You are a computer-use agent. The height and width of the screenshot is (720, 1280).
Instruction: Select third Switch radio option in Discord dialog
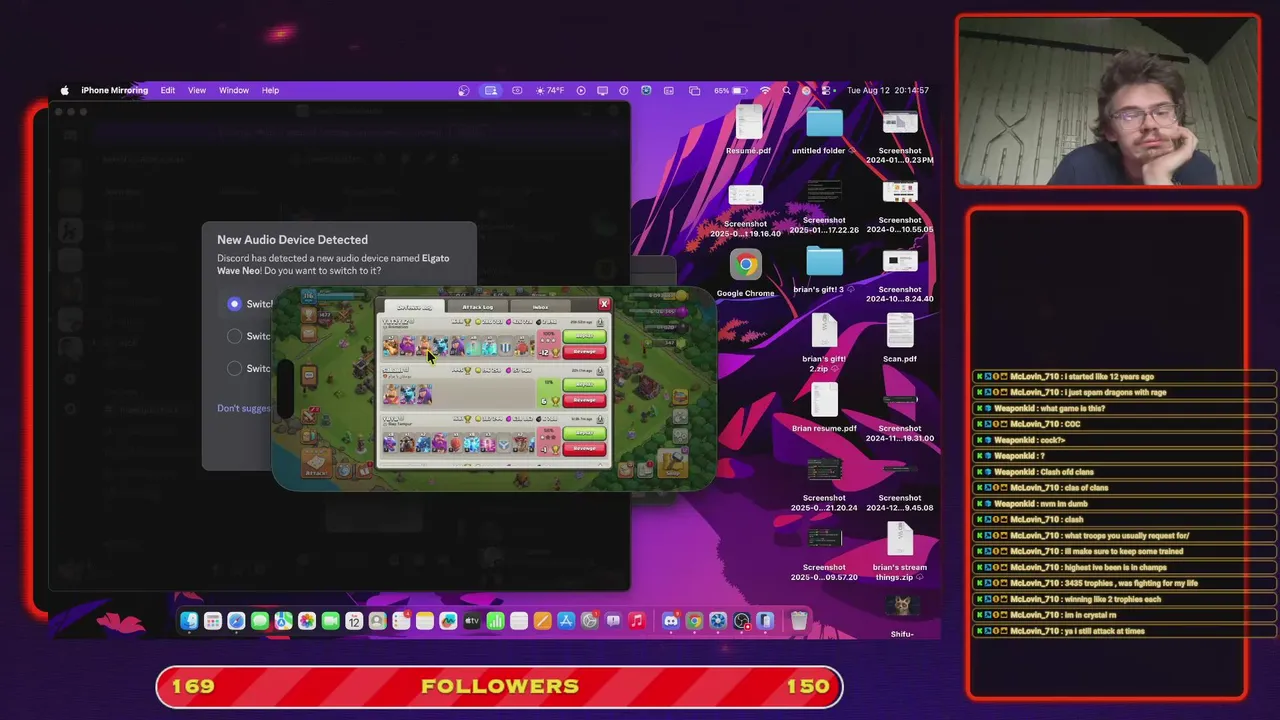pos(234,368)
